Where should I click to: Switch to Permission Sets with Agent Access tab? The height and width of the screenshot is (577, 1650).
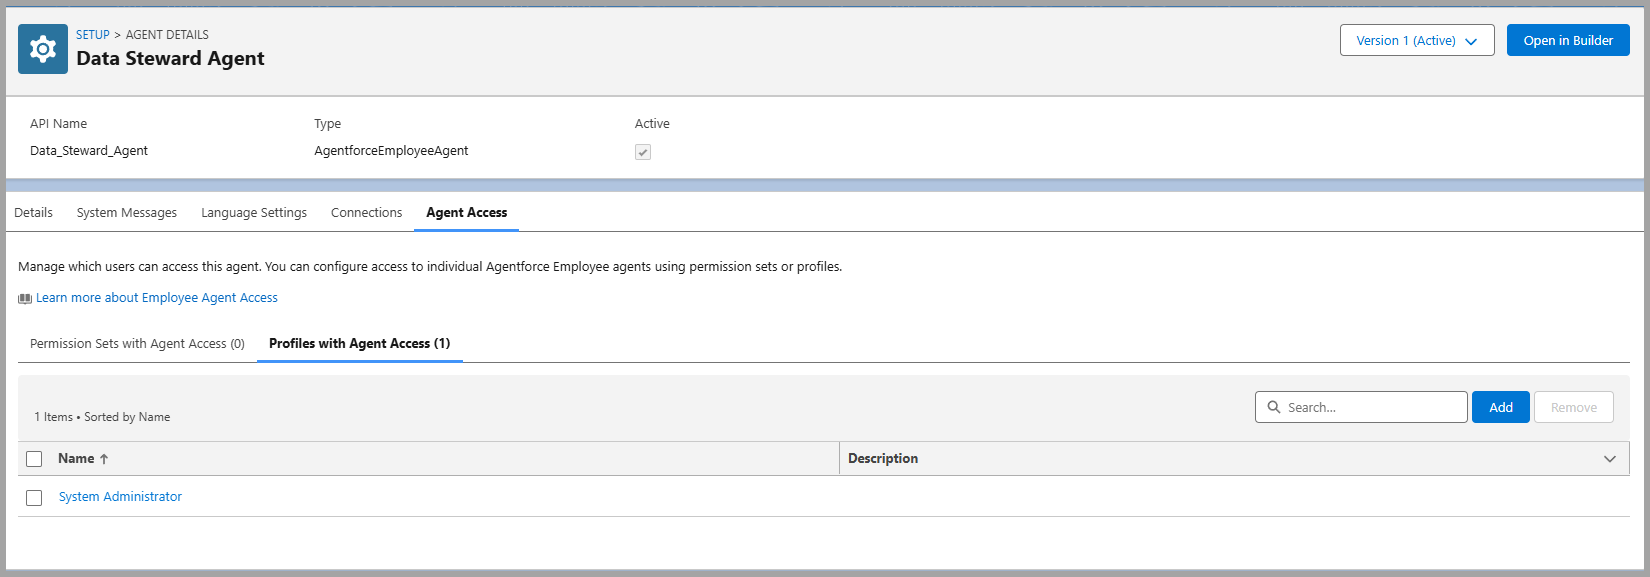coord(137,343)
